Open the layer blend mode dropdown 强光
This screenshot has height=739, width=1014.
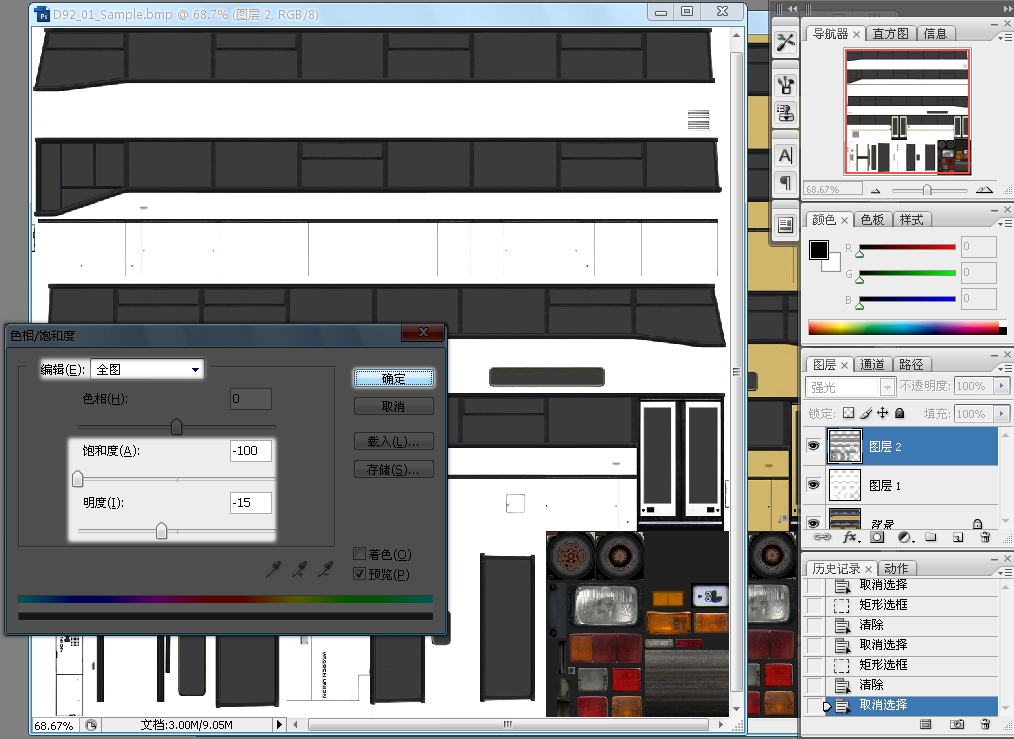tap(850, 386)
